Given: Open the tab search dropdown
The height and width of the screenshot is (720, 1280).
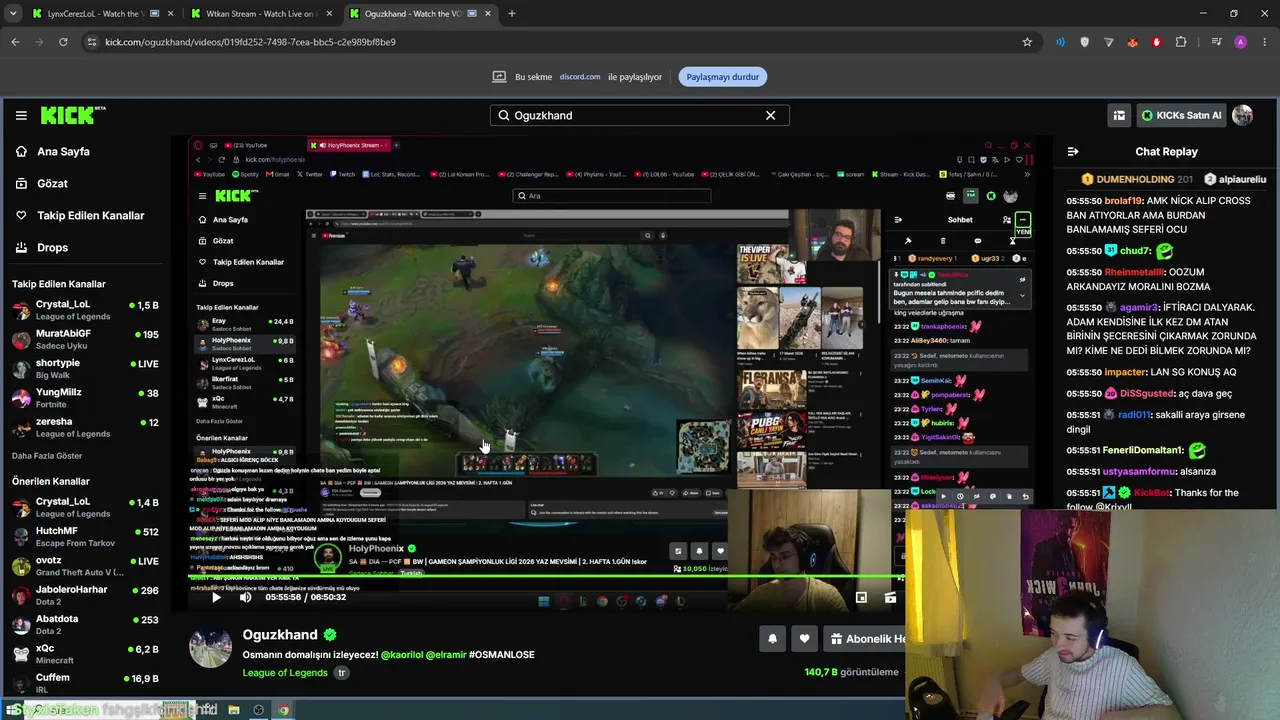Looking at the screenshot, I should pyautogui.click(x=13, y=14).
